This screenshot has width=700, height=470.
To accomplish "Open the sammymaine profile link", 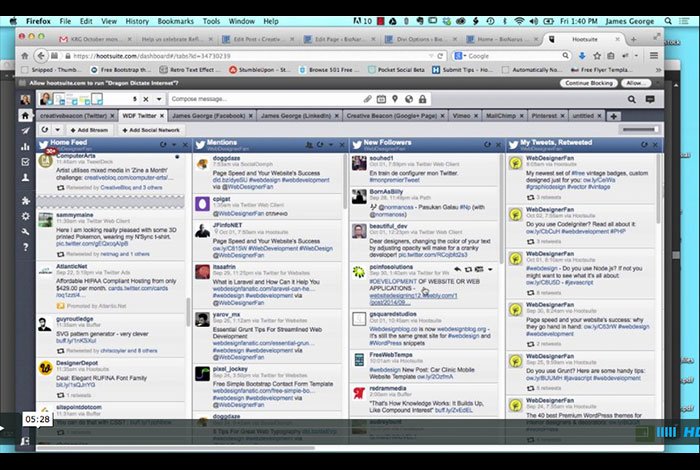I will (x=75, y=215).
